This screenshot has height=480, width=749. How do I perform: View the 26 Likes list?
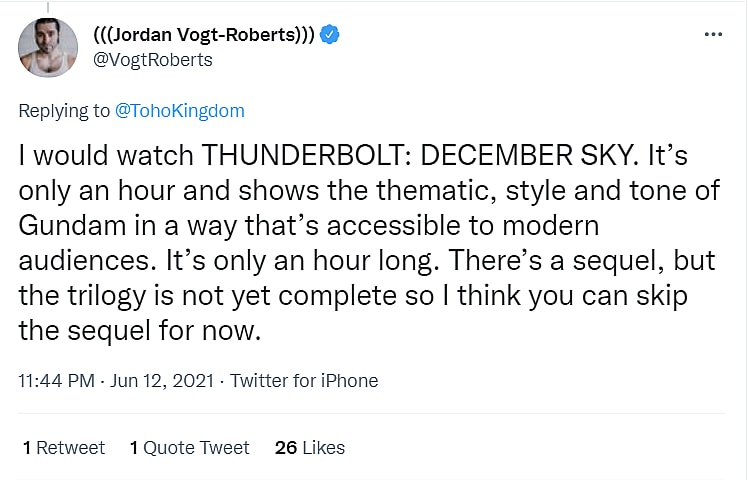pyautogui.click(x=310, y=448)
